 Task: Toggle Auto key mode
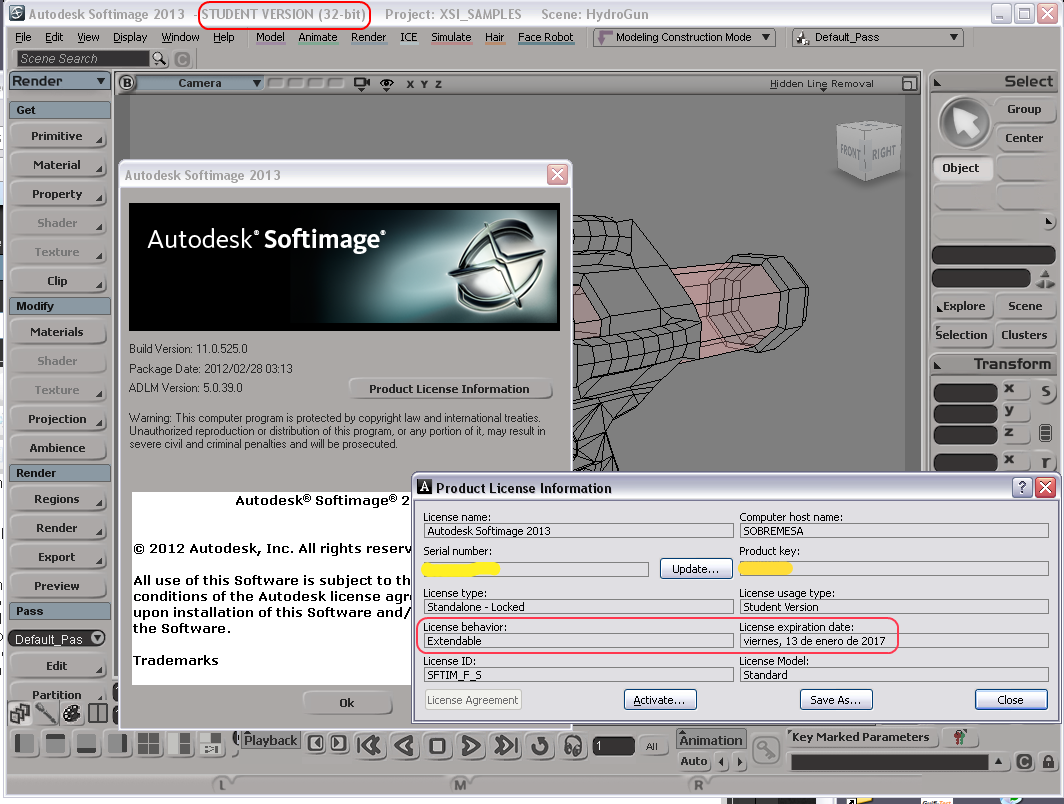coord(694,761)
